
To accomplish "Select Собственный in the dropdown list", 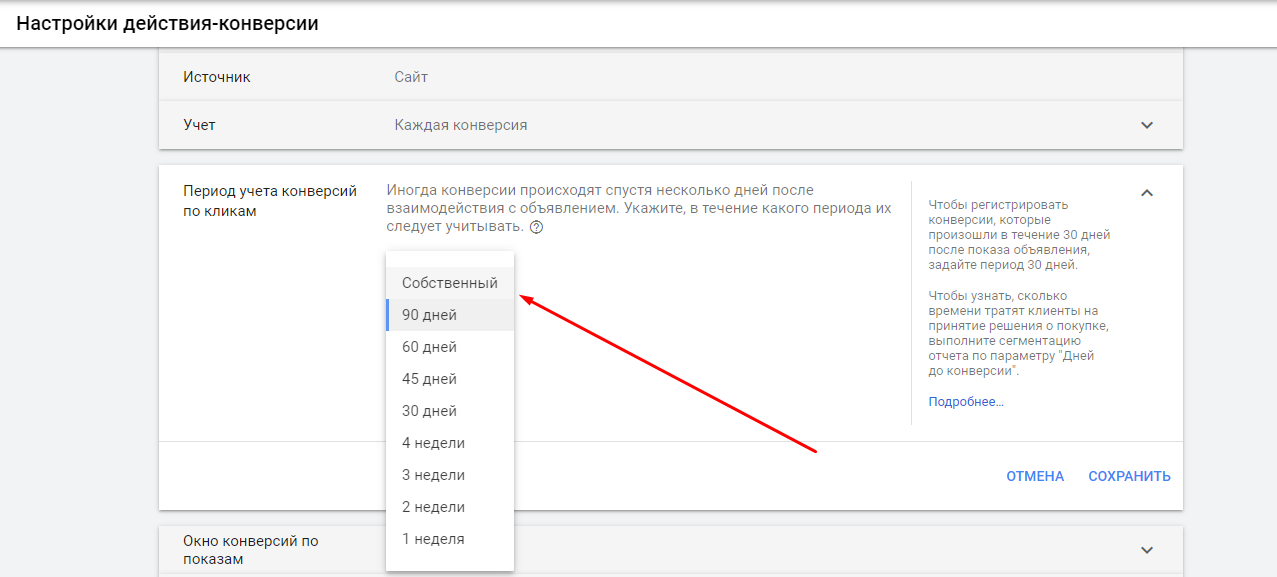I will click(x=449, y=283).
